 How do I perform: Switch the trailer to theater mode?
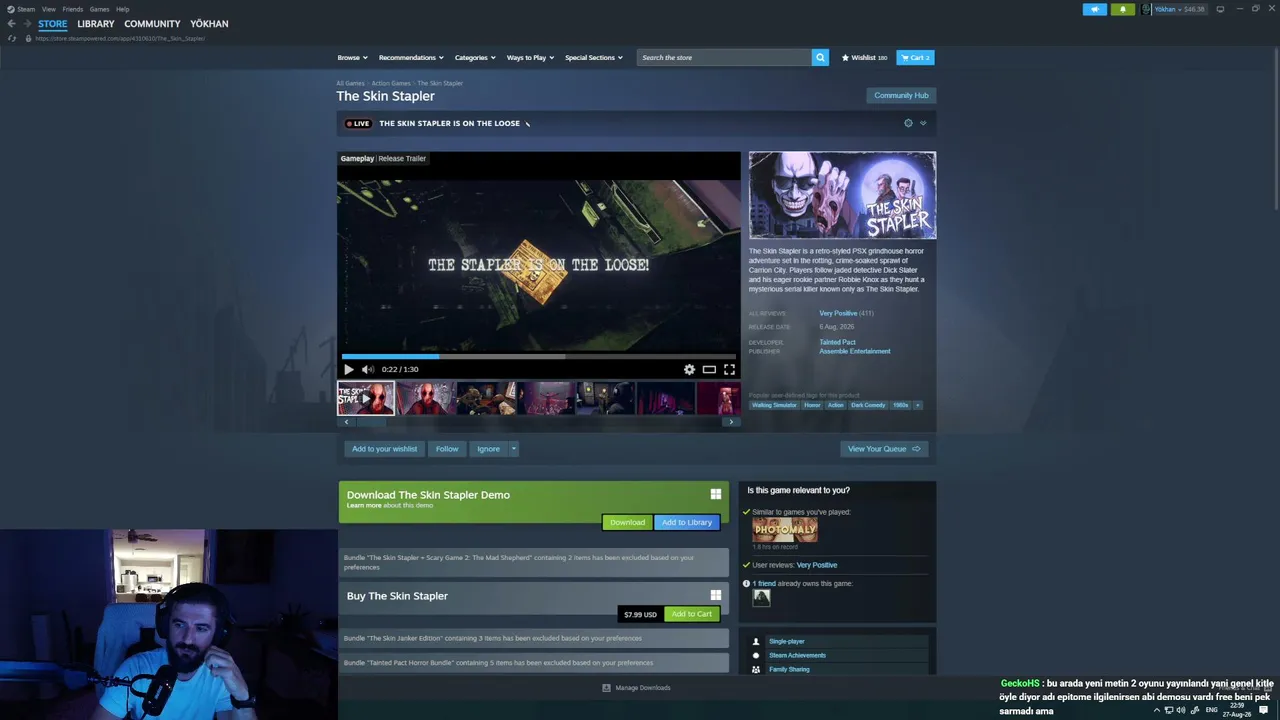(709, 369)
